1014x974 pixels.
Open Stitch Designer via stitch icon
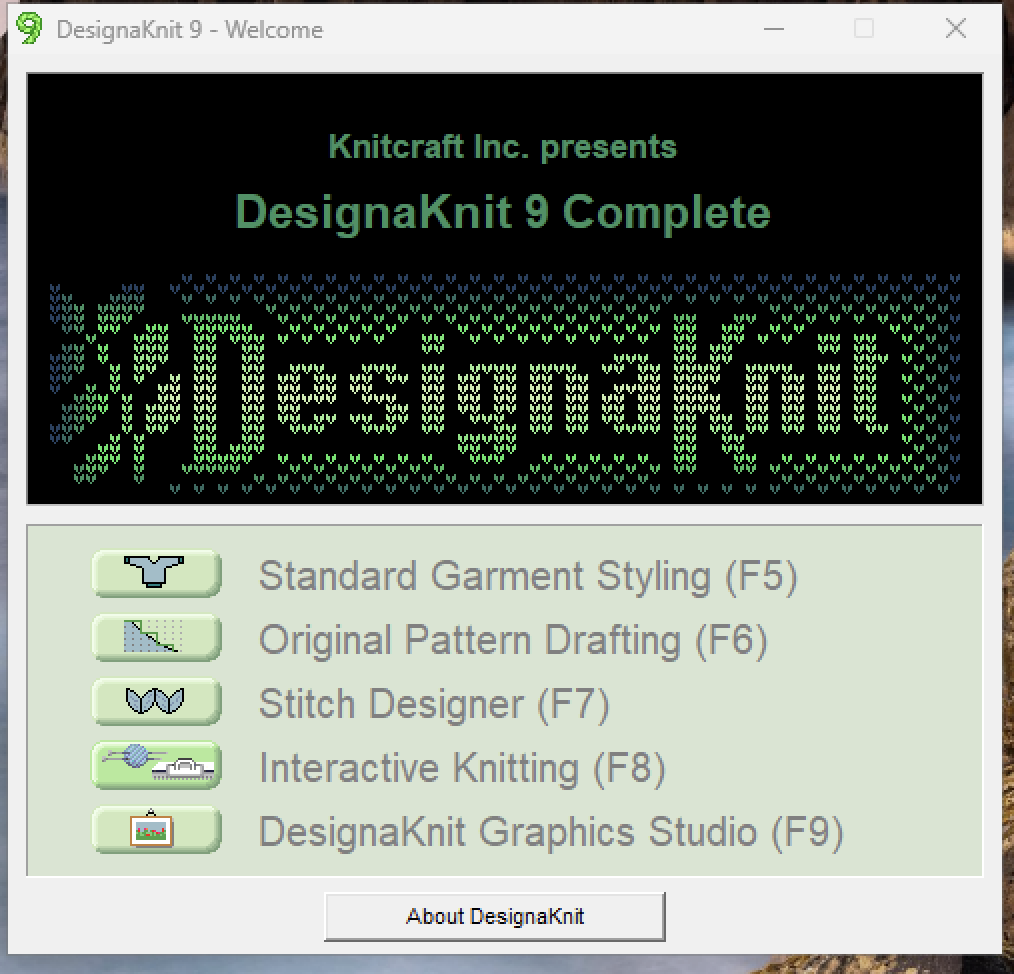pyautogui.click(x=156, y=702)
